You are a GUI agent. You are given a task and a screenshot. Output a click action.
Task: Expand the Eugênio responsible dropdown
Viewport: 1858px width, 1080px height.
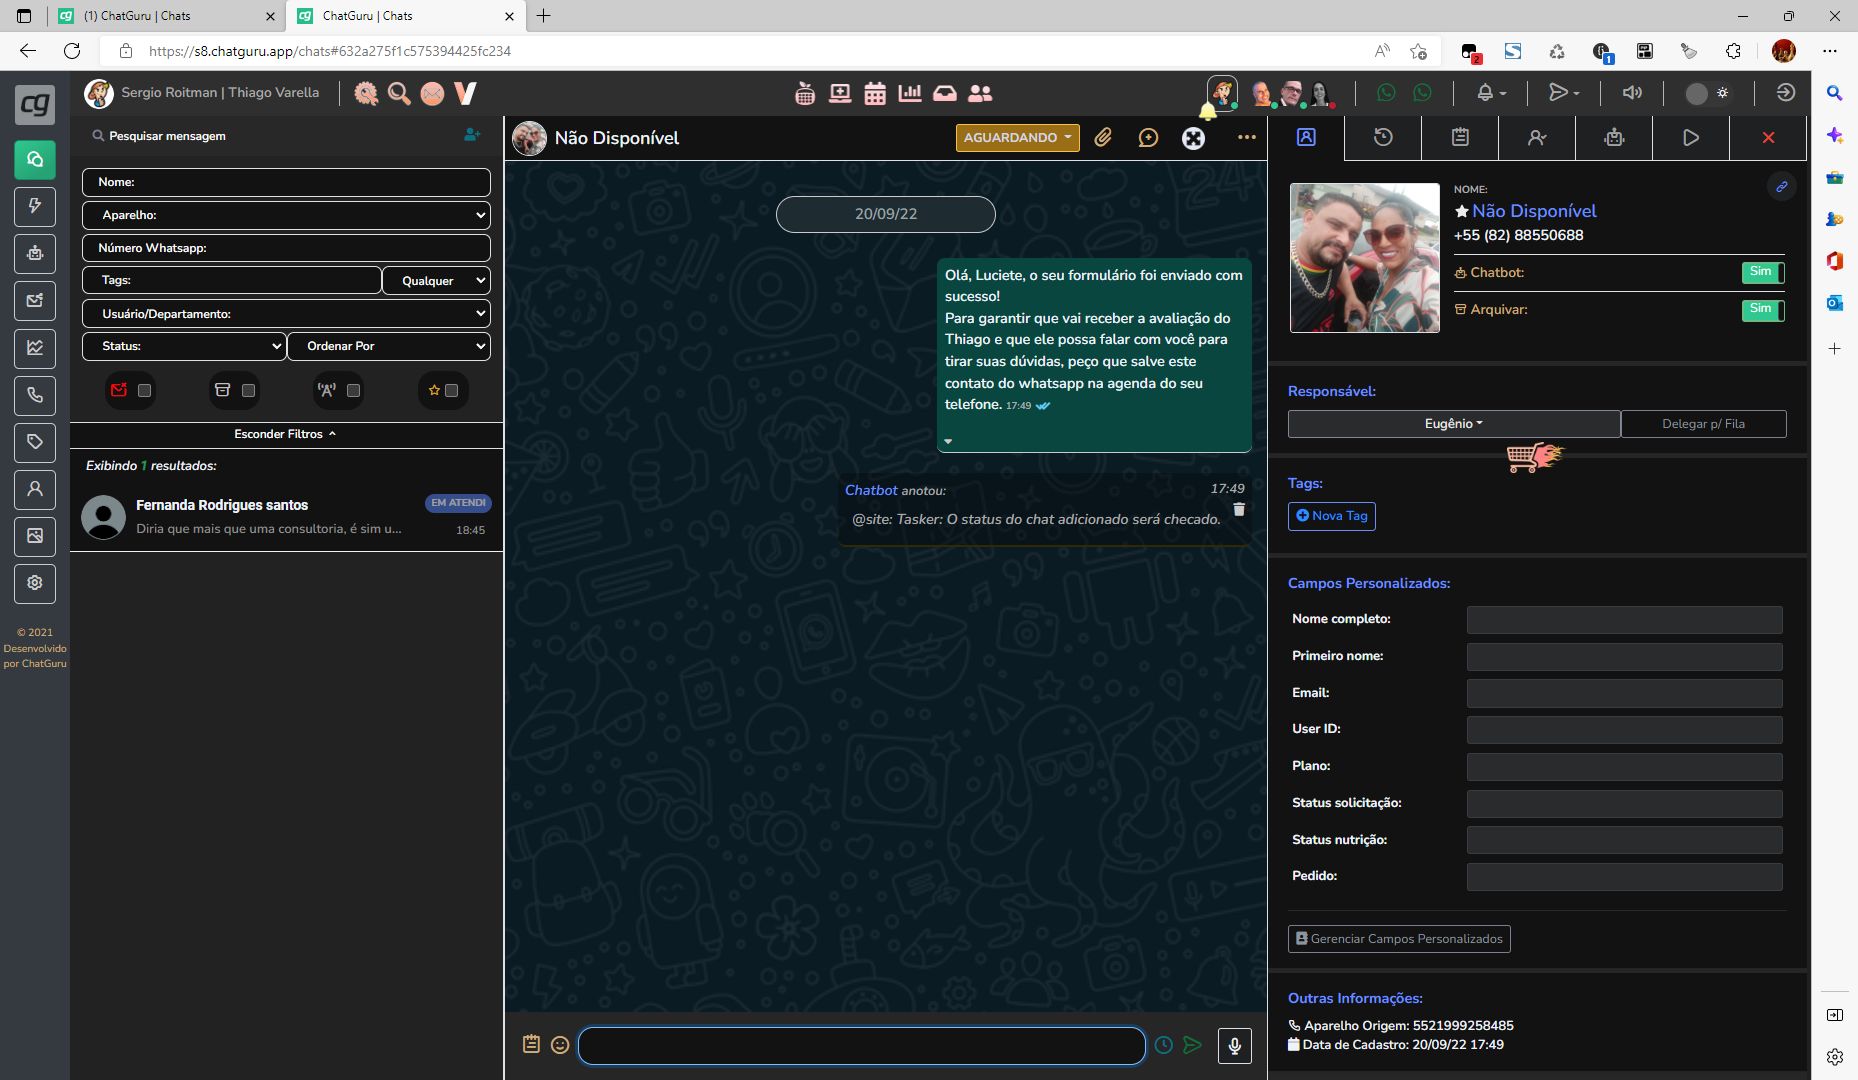point(1453,424)
